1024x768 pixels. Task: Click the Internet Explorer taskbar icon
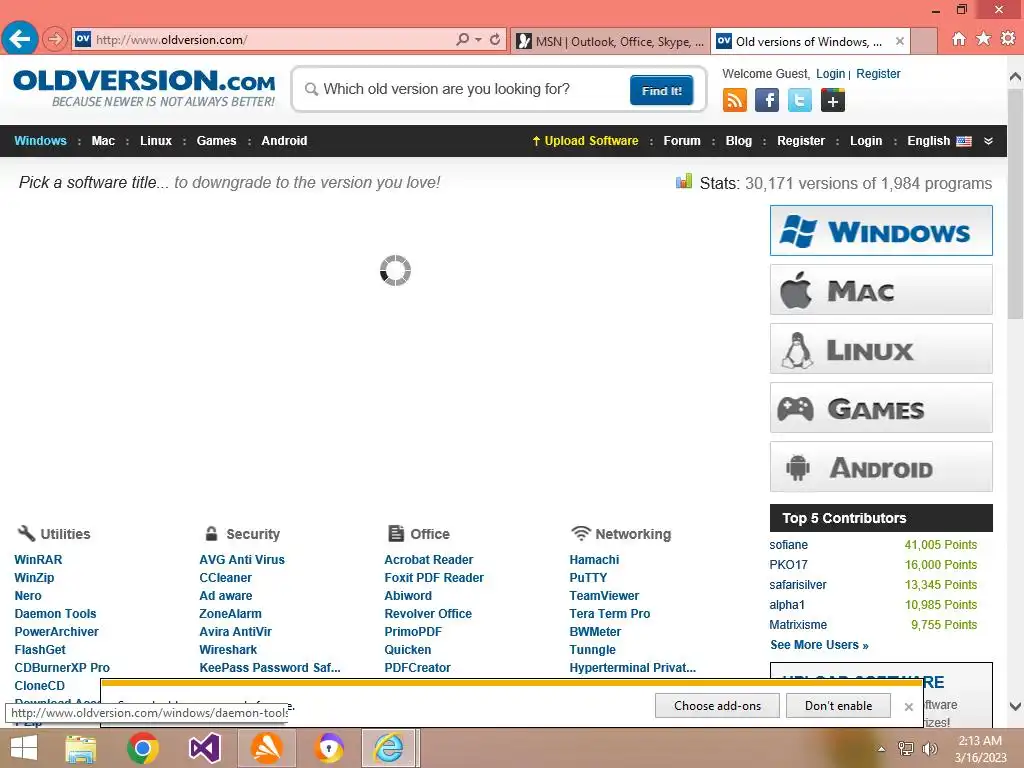coord(389,748)
